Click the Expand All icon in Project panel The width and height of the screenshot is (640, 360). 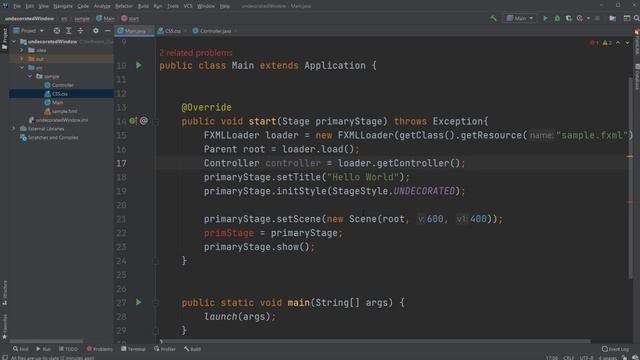69,31
